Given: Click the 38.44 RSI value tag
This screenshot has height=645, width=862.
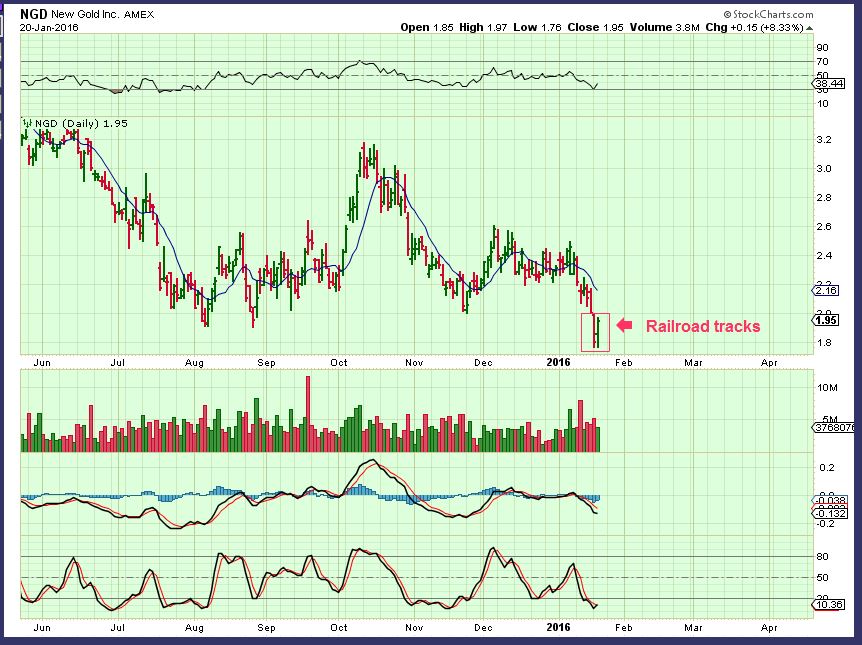Looking at the screenshot, I should tap(827, 86).
